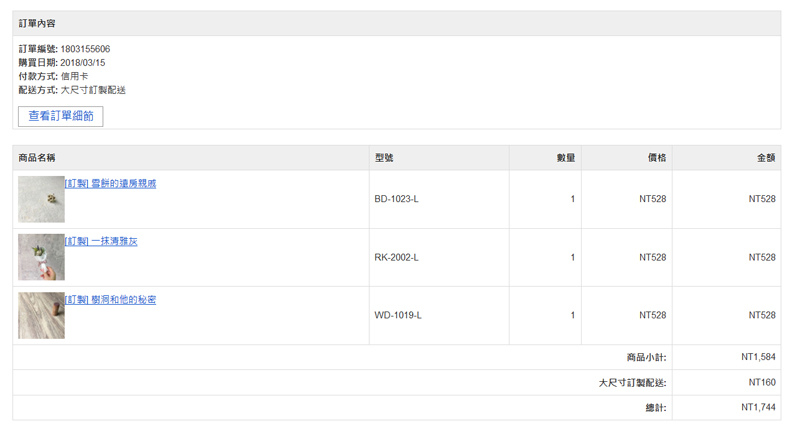Click the 訂單內容 section heading

[x=37, y=23]
